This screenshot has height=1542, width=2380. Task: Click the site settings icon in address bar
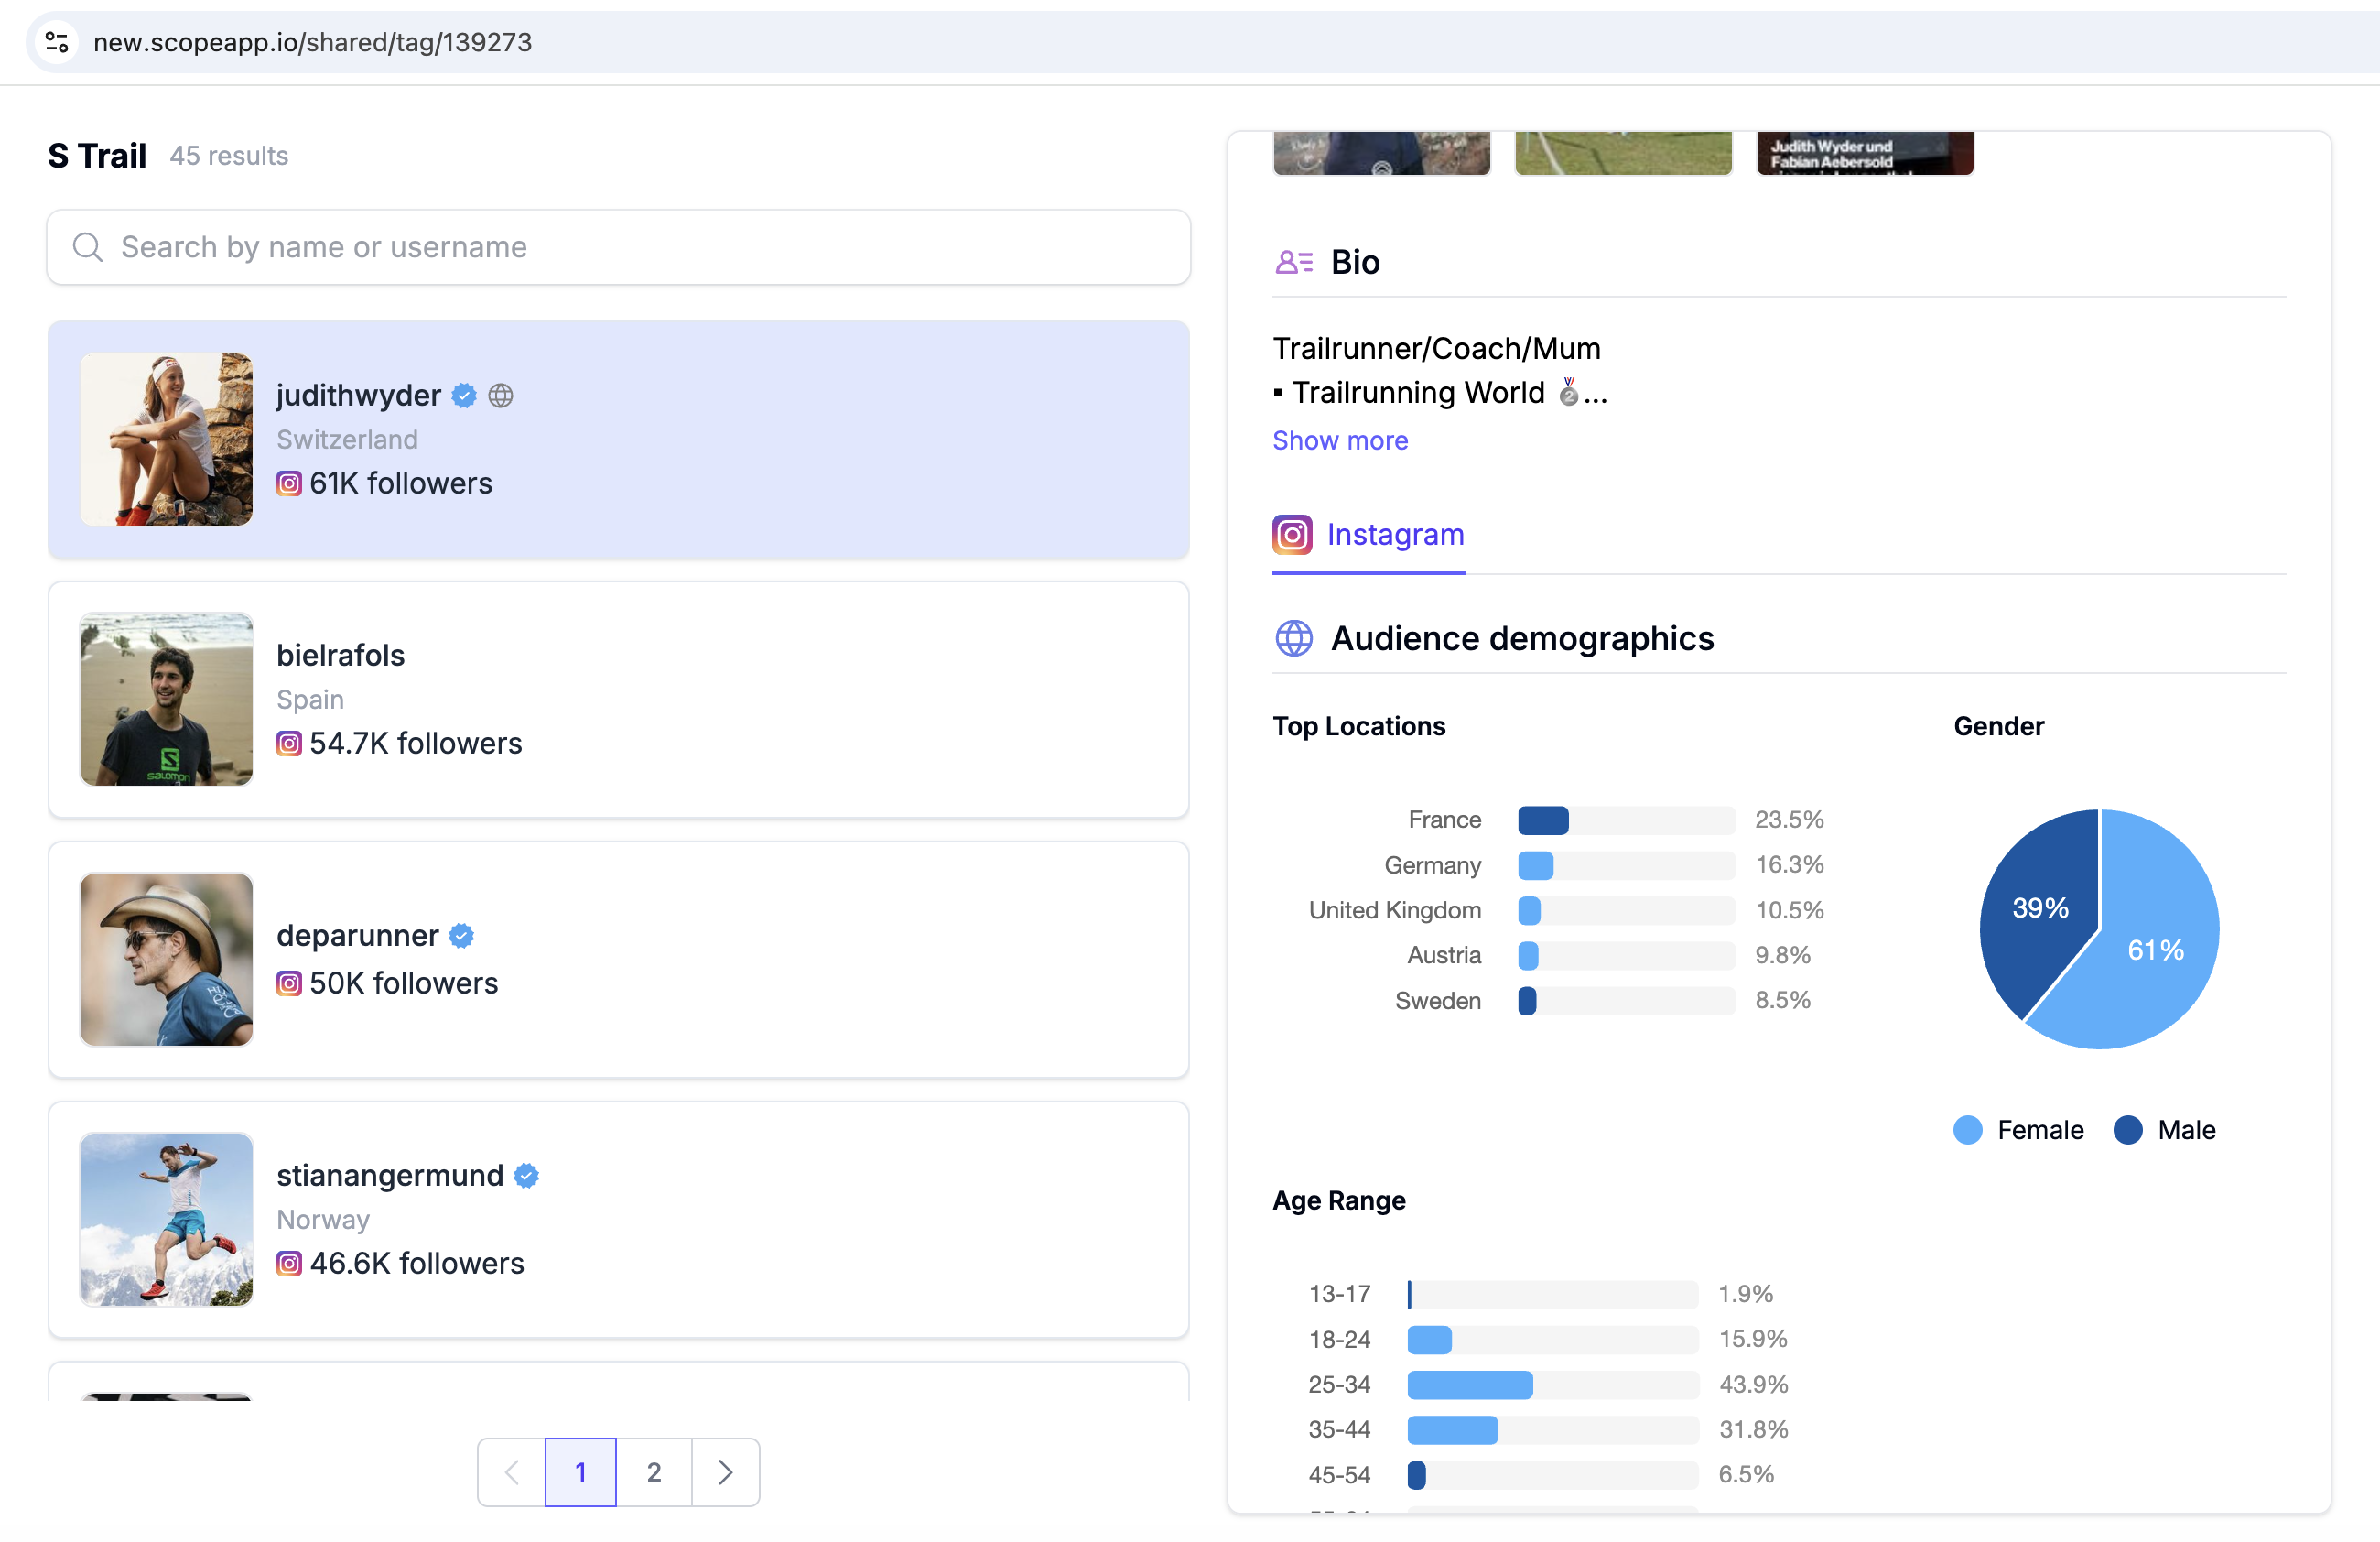click(57, 42)
